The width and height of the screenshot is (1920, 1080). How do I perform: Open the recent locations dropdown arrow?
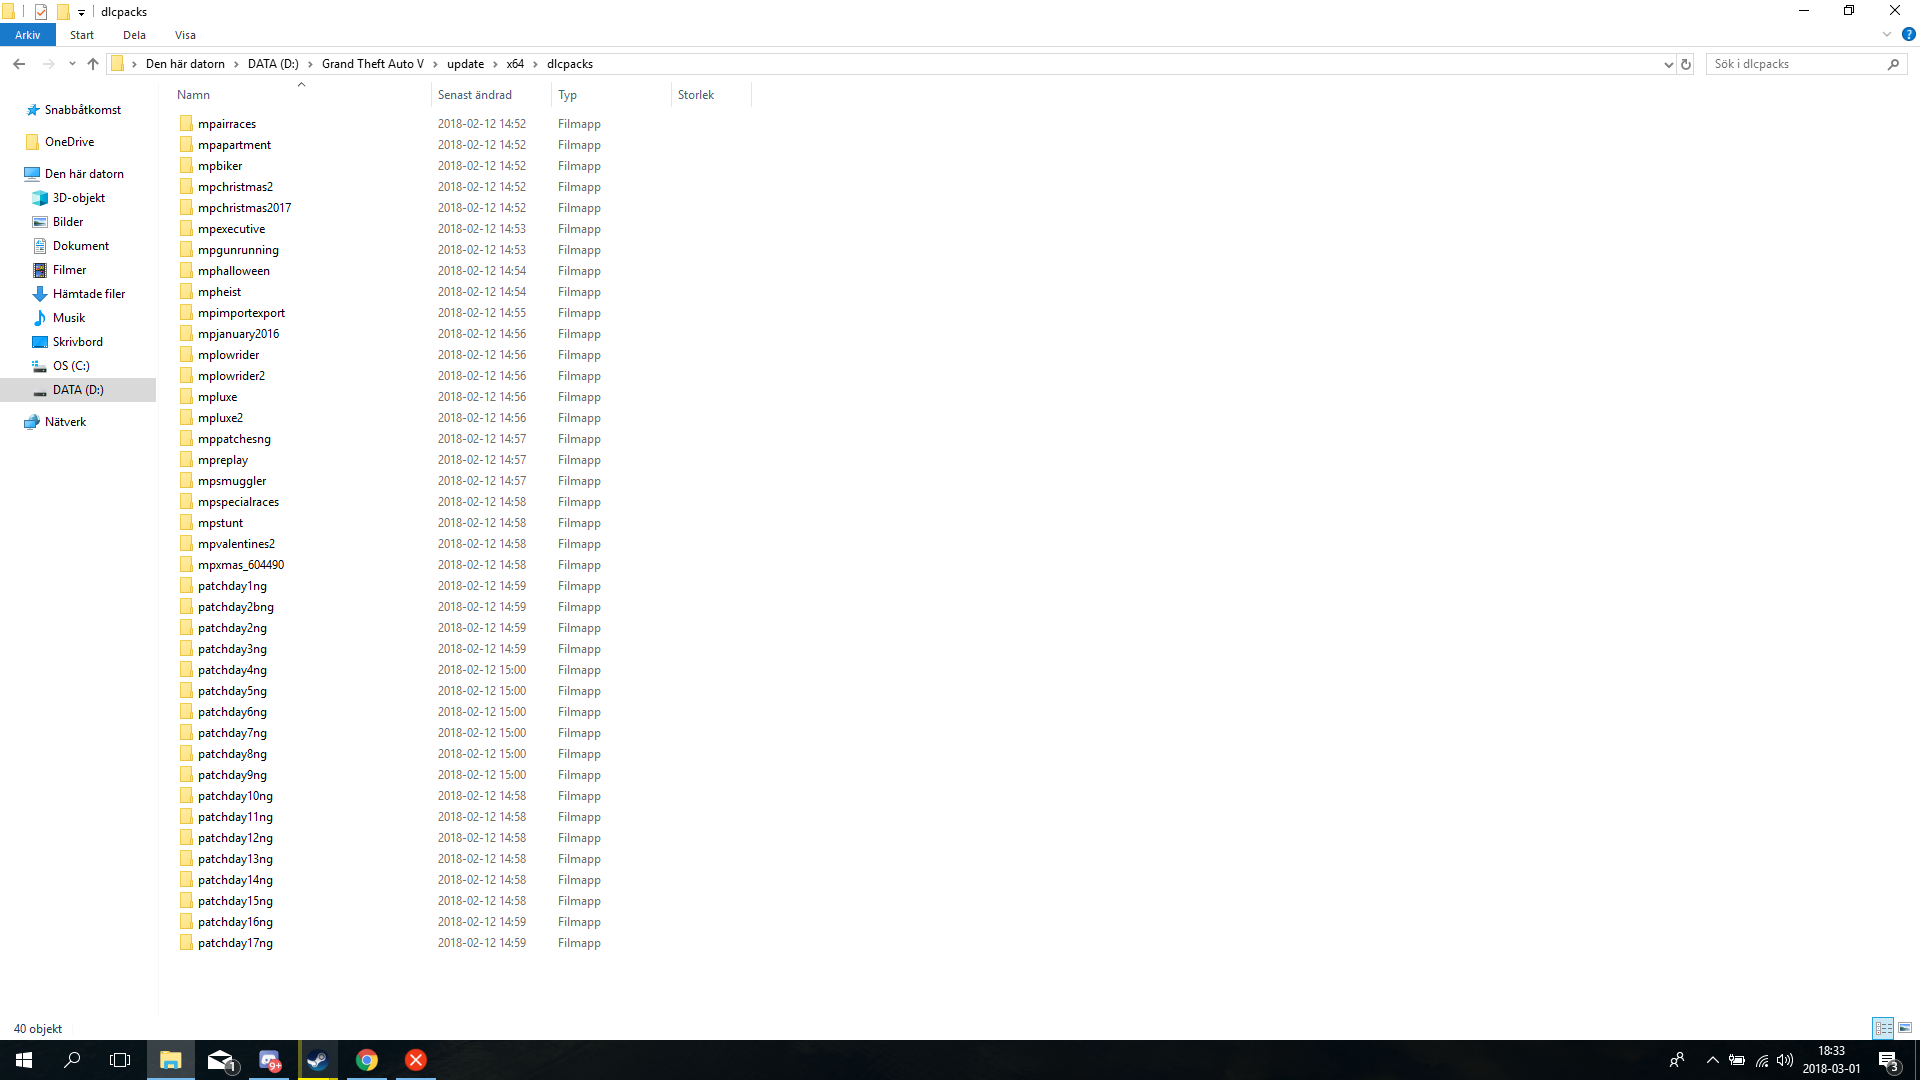(x=72, y=64)
